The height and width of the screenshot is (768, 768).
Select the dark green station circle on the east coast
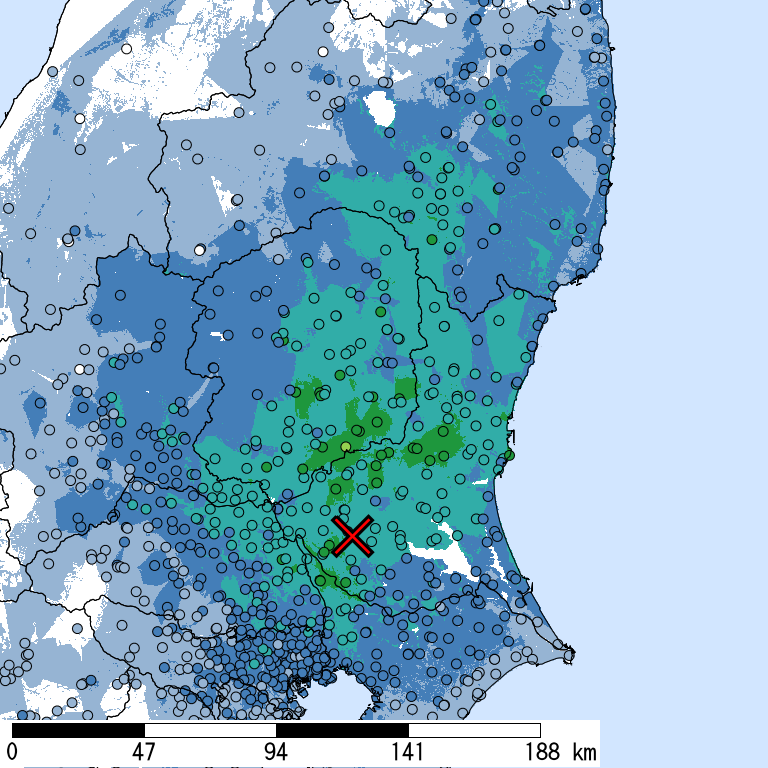point(509,455)
